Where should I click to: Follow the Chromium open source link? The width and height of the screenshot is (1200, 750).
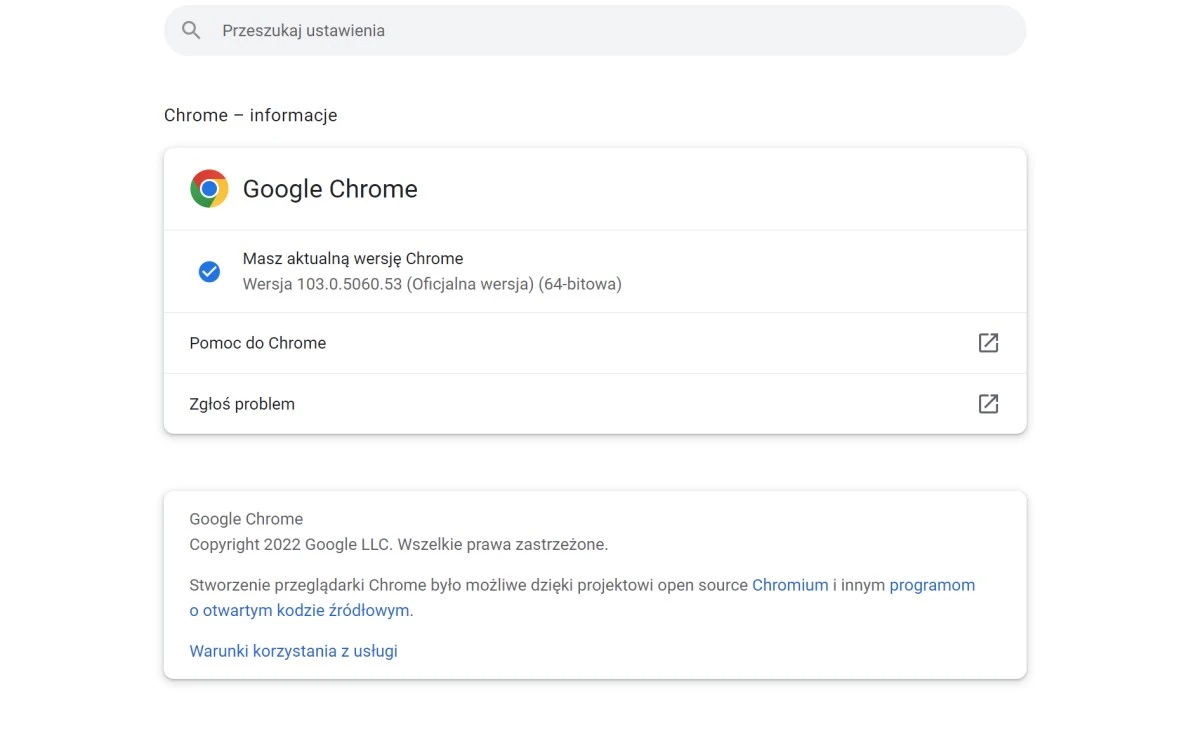coord(790,585)
